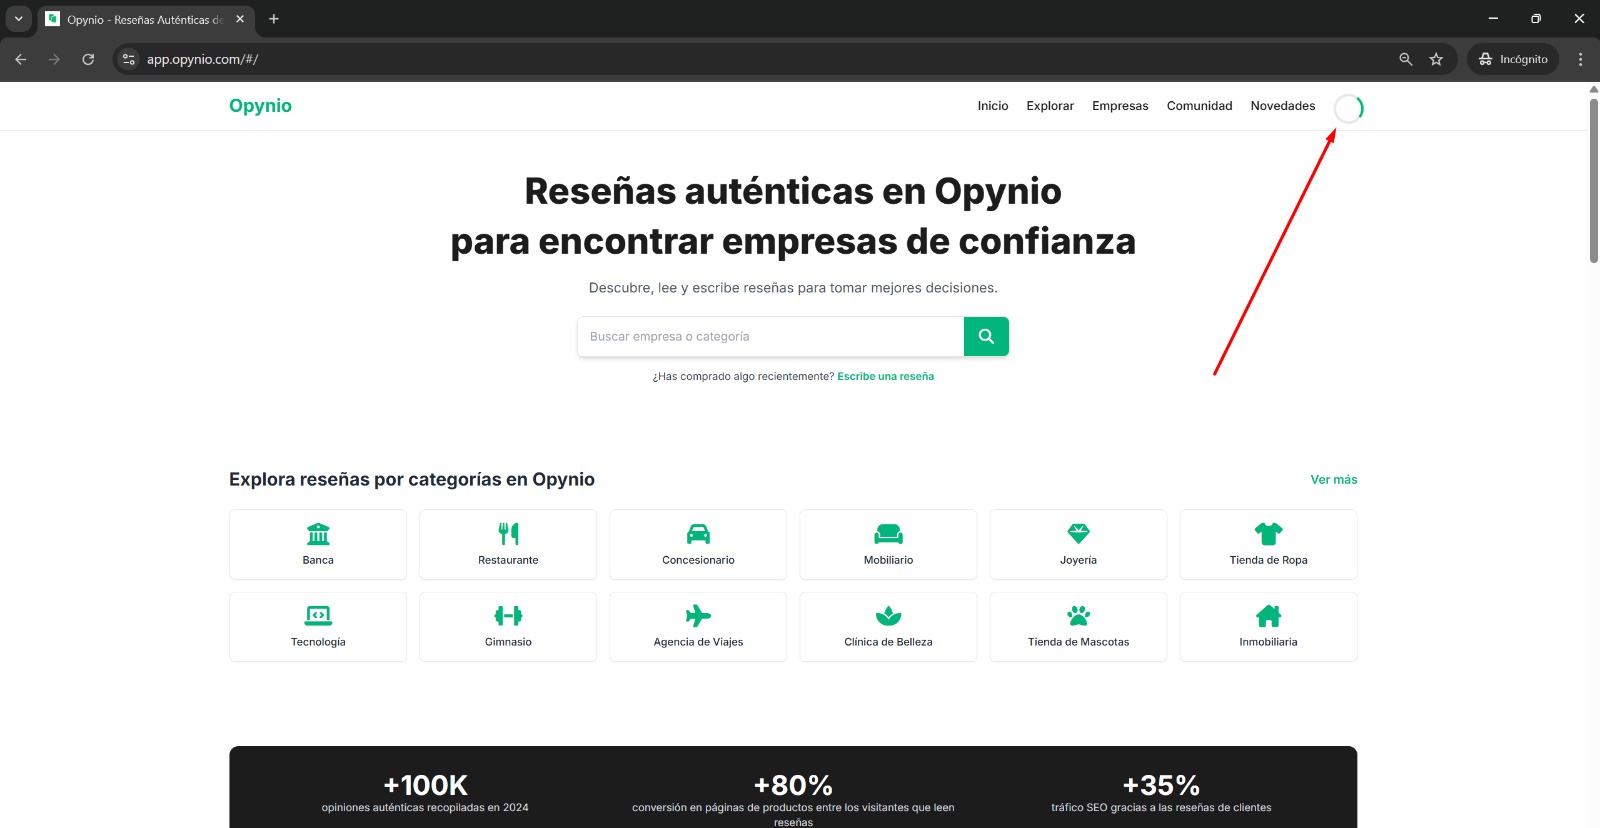The width and height of the screenshot is (1600, 828).
Task: Click the 'Restaurante' category label
Action: [x=508, y=560]
